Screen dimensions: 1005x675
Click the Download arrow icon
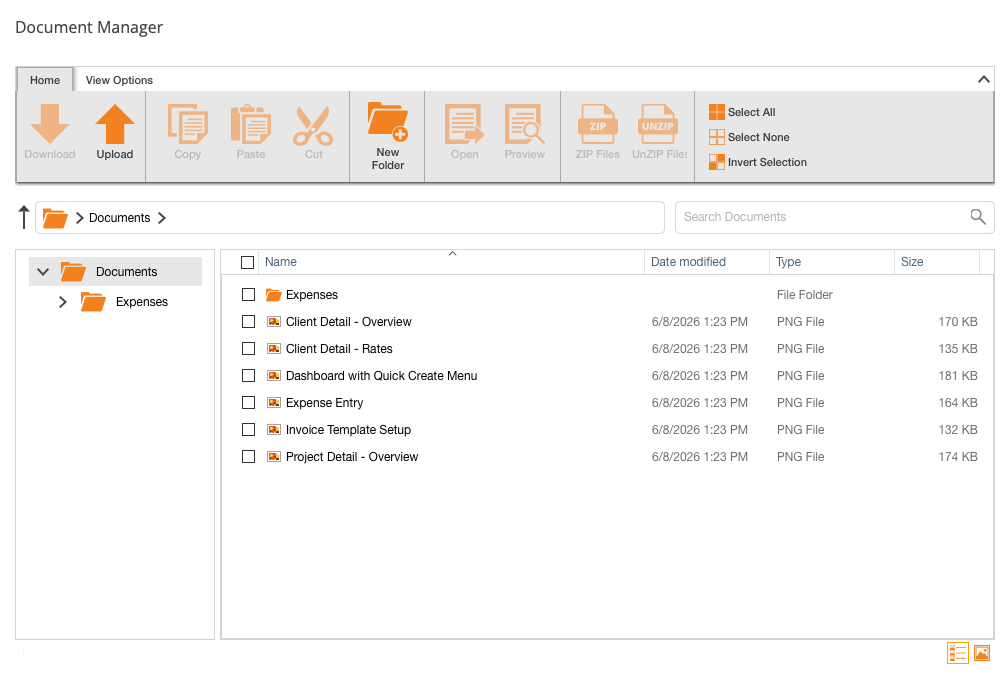tap(49, 124)
